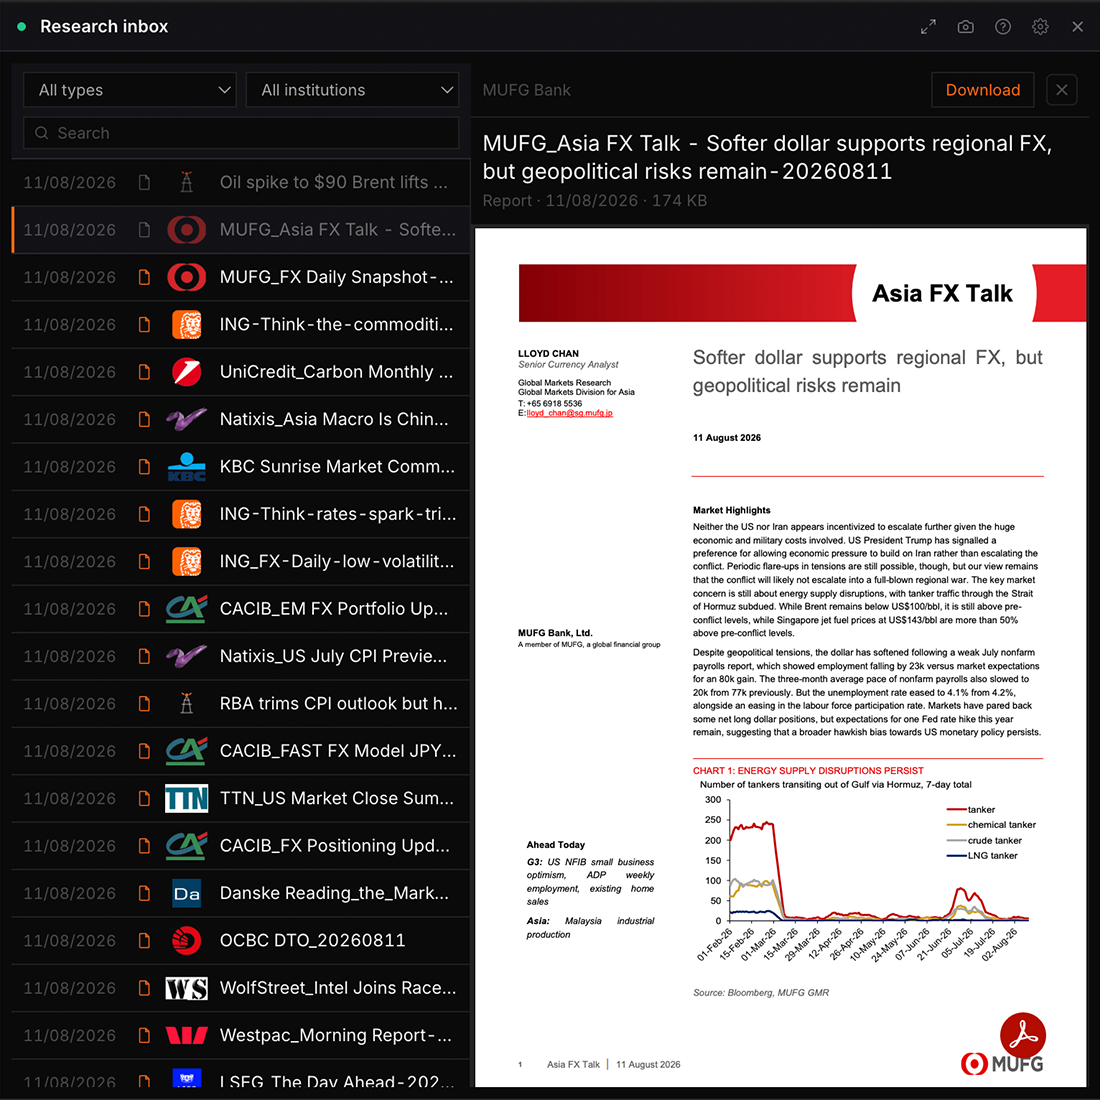1100x1100 pixels.
Task: Click the magnifier icon in search box
Action: pyautogui.click(x=41, y=133)
